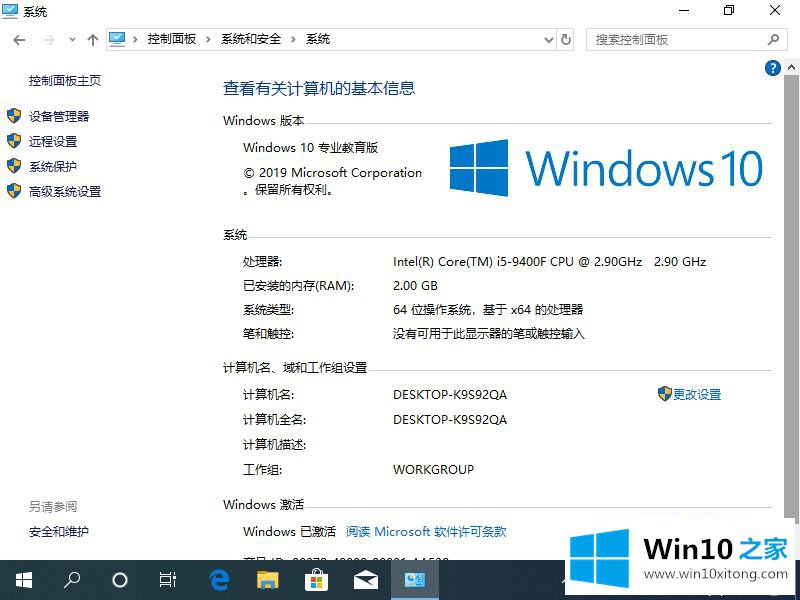The height and width of the screenshot is (600, 800).
Task: Open Cortana circle icon
Action: pyautogui.click(x=119, y=580)
